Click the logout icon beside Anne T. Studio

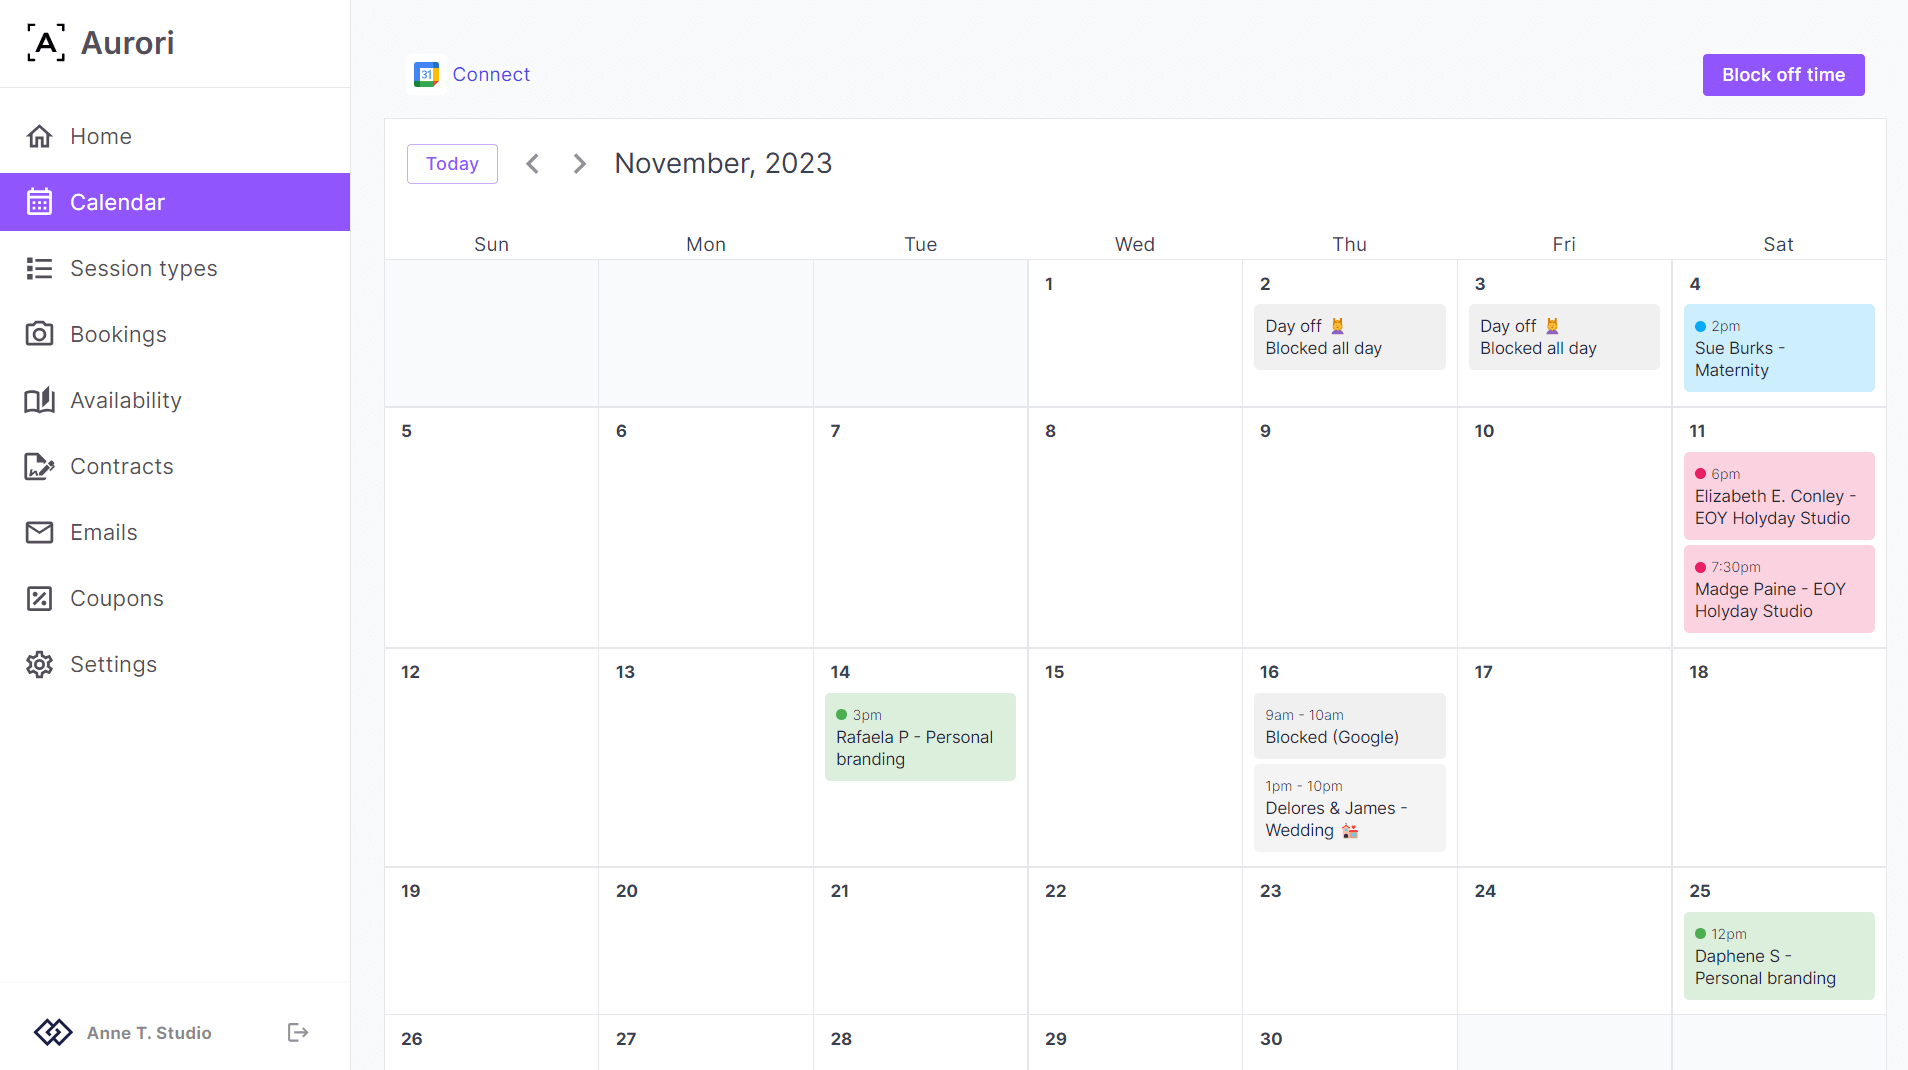(297, 1032)
